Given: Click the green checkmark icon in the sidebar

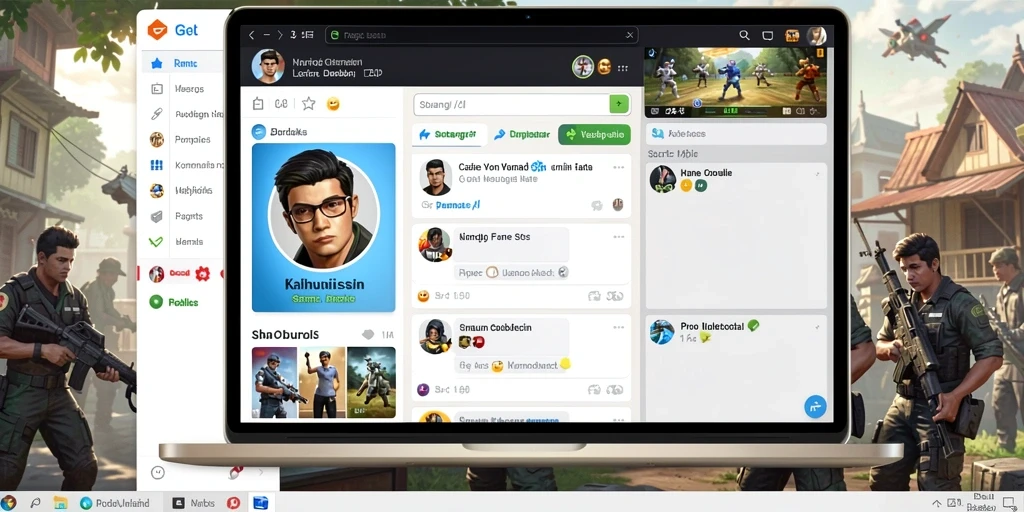Looking at the screenshot, I should [155, 242].
